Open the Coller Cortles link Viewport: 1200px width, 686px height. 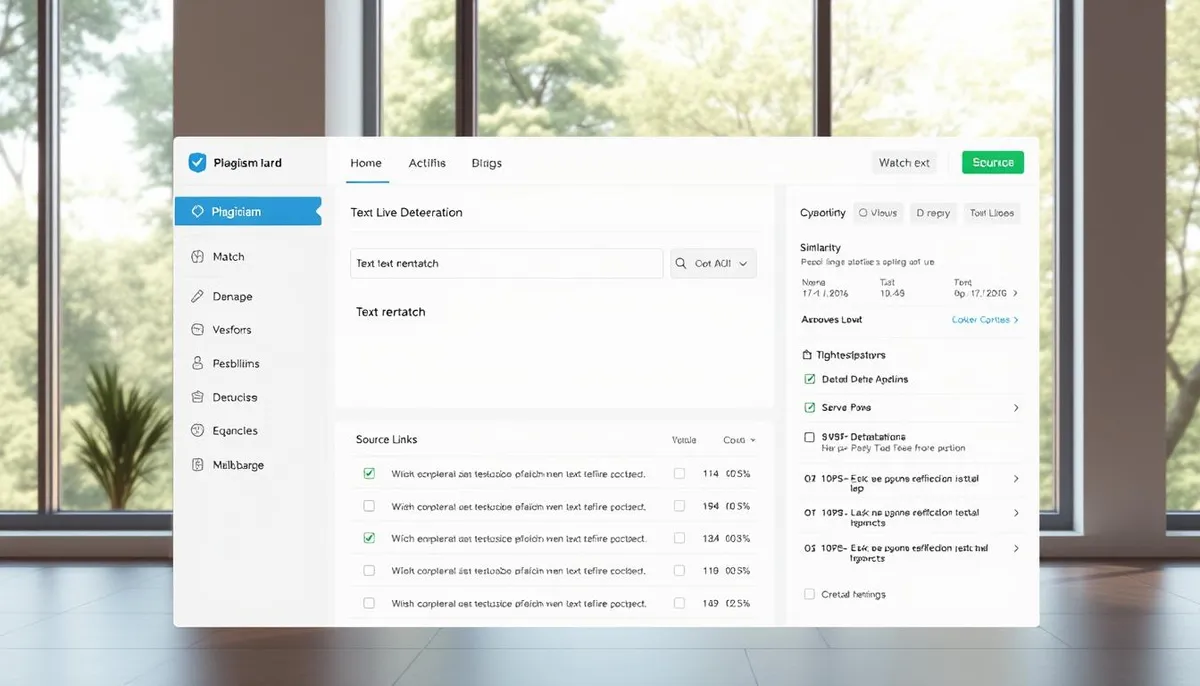985,320
